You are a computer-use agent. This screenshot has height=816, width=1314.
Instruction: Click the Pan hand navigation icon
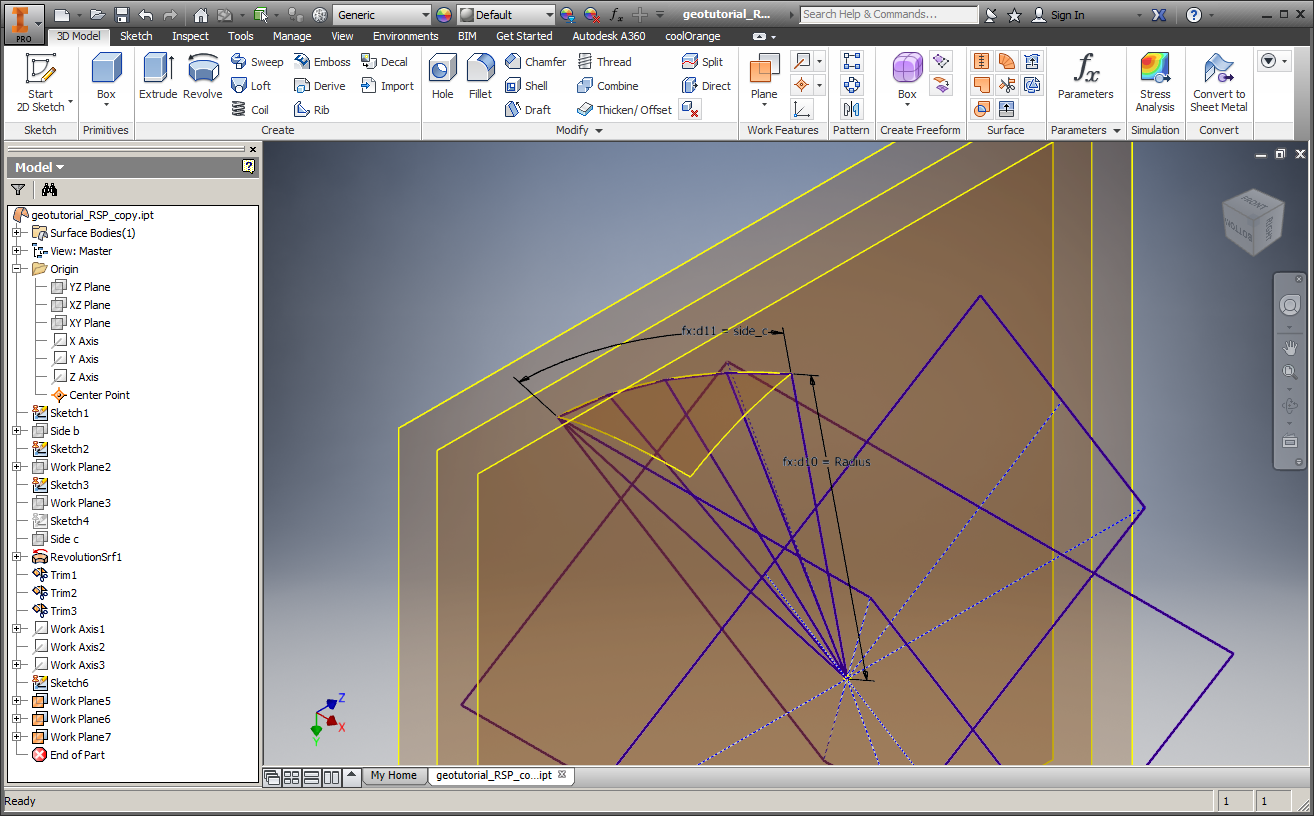[x=1290, y=348]
